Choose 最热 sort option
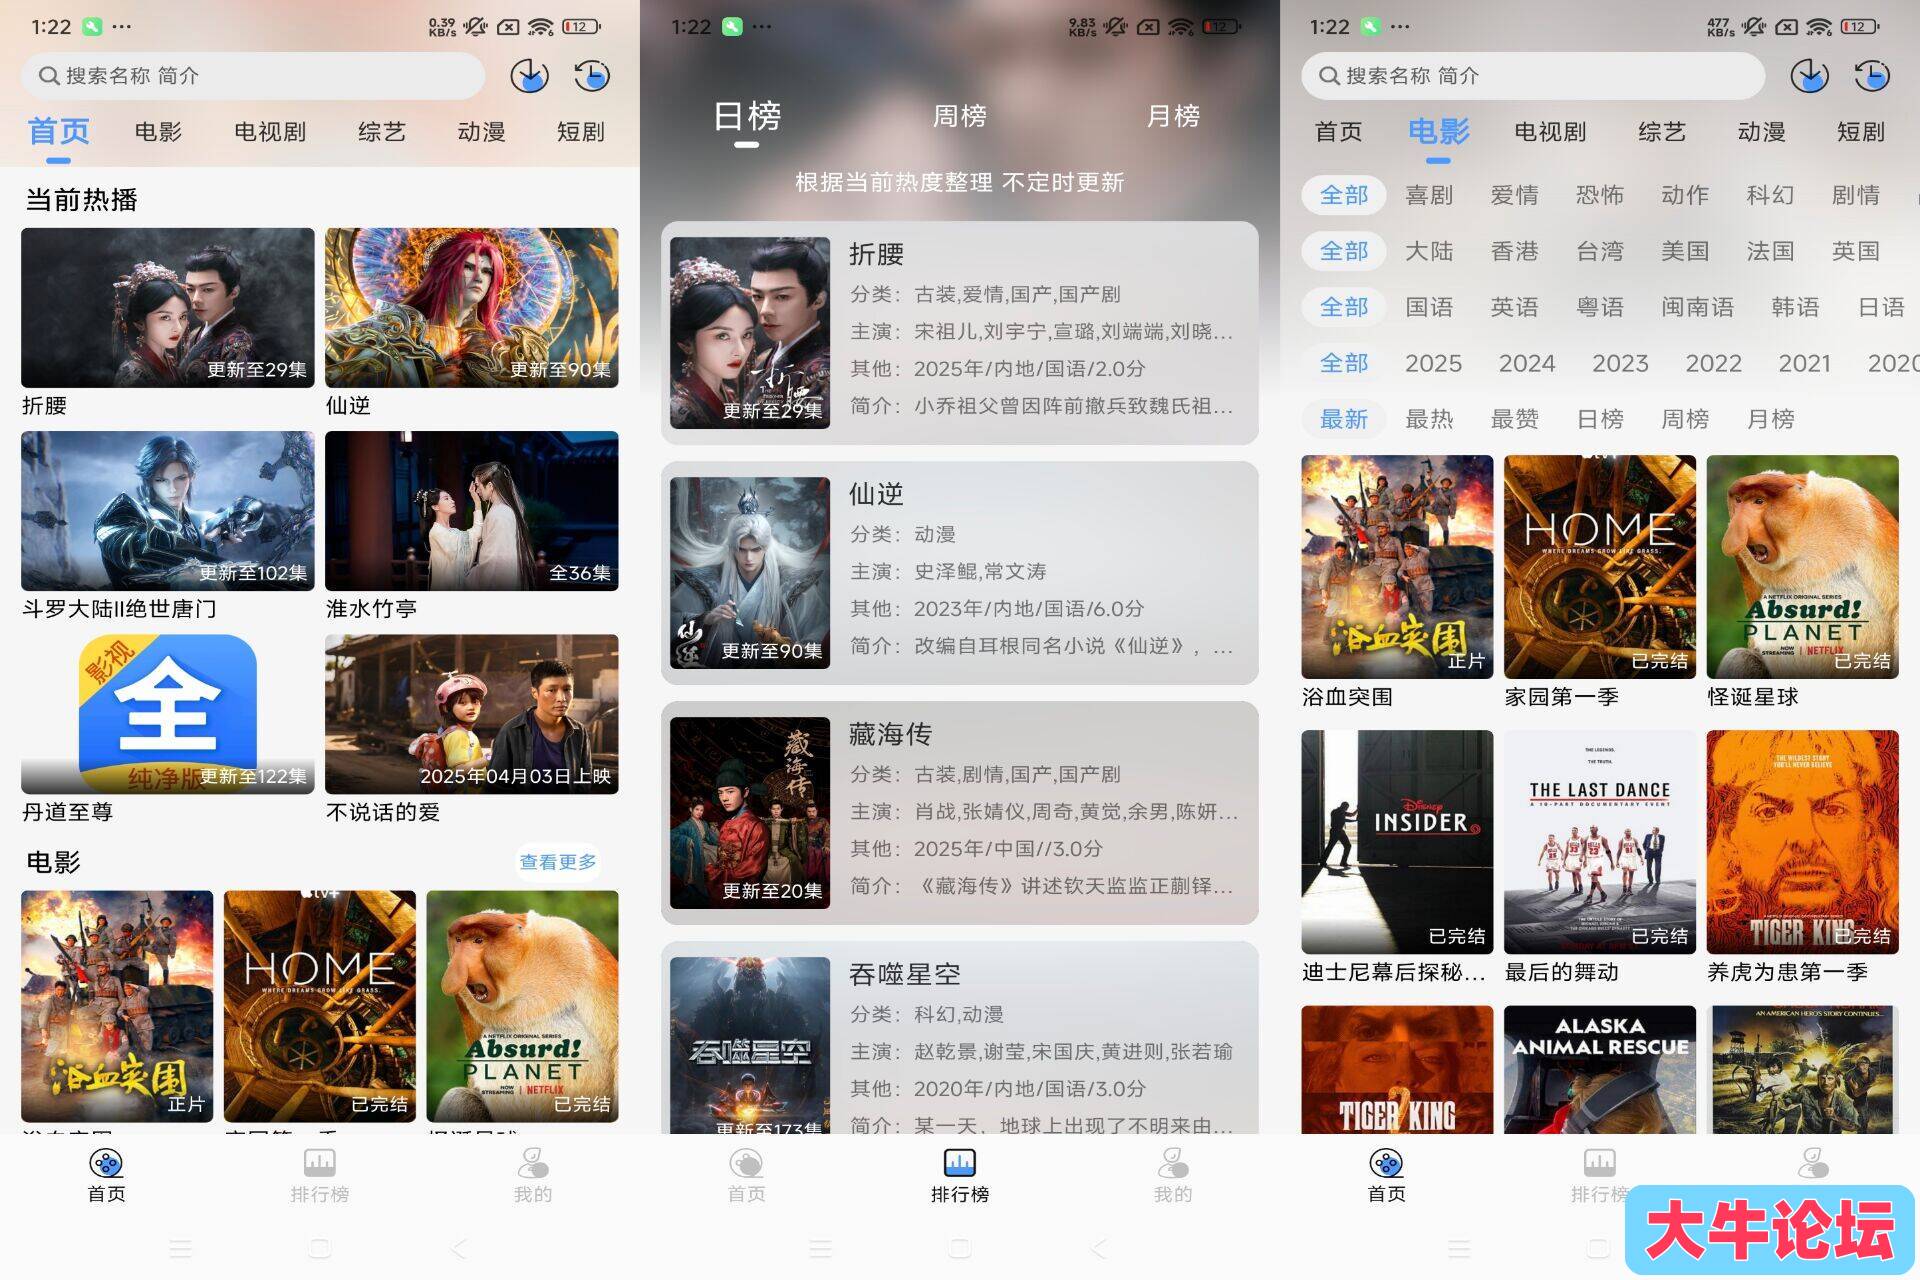Image resolution: width=1920 pixels, height=1280 pixels. point(1429,419)
